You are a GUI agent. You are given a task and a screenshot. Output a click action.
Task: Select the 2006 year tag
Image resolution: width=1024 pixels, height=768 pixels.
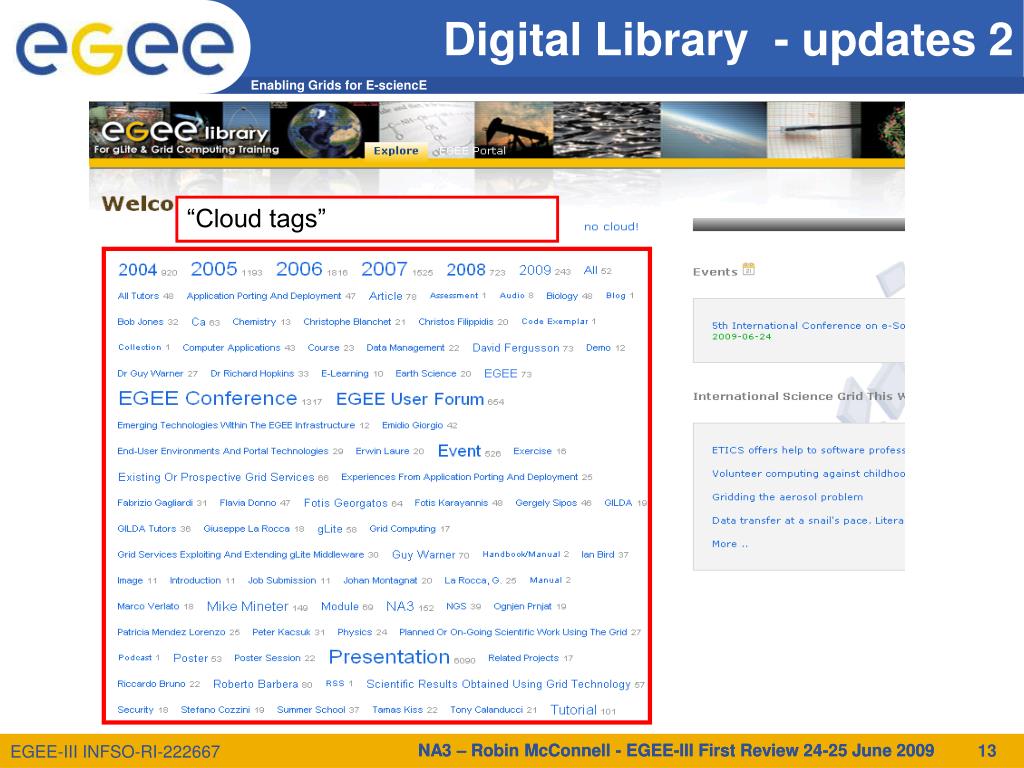click(299, 268)
